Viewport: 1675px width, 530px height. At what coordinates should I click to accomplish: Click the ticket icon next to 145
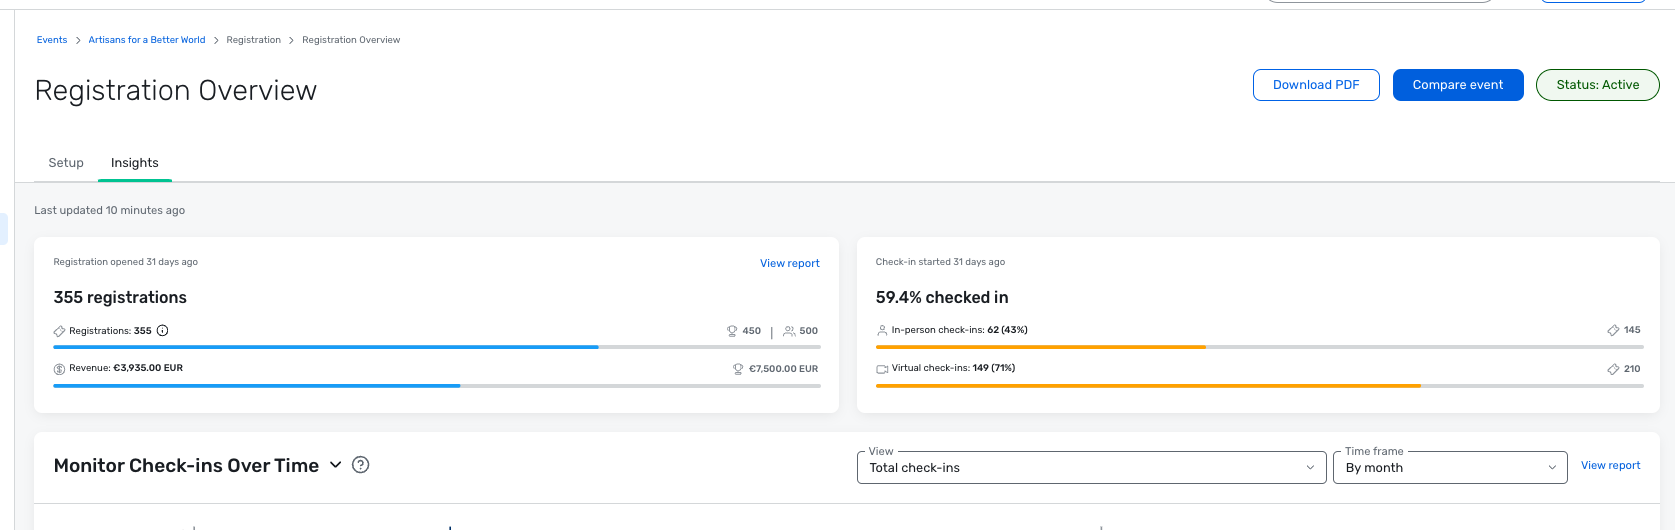point(1613,330)
